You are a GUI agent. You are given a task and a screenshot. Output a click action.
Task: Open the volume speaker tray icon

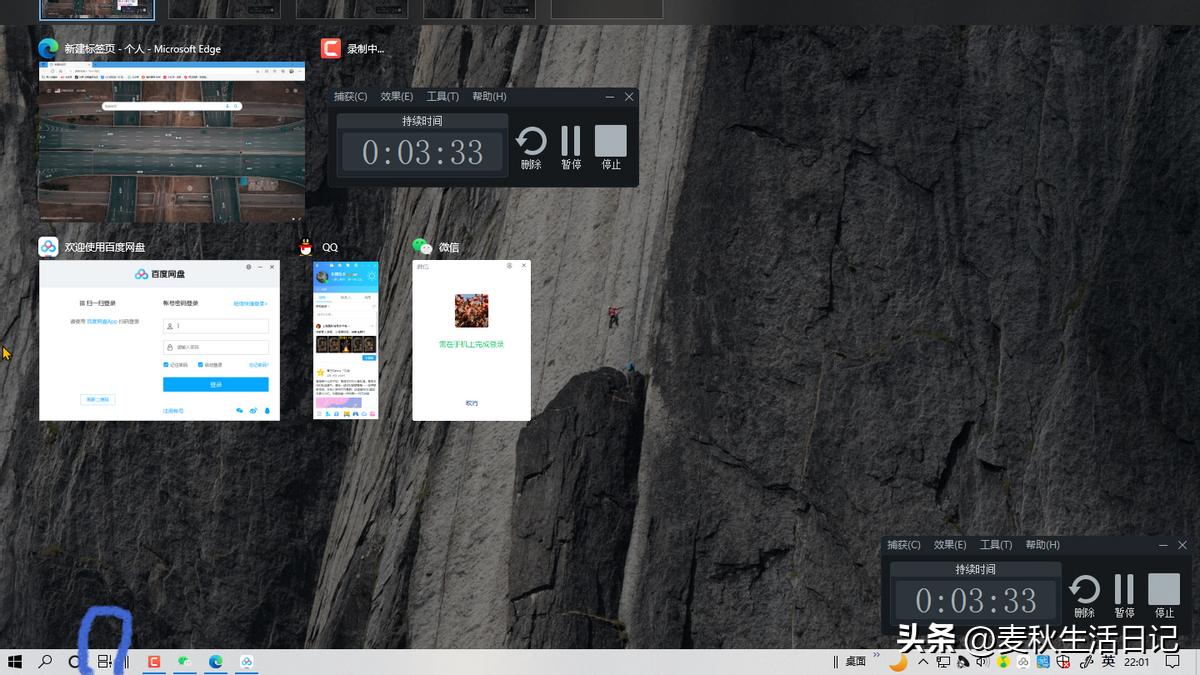(983, 662)
